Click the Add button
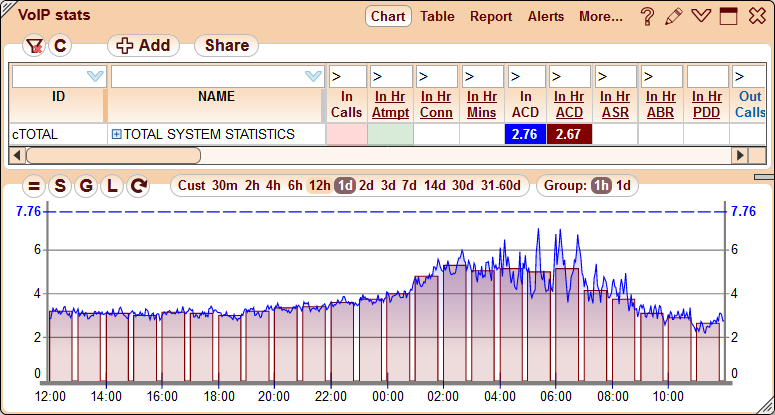 click(x=143, y=46)
